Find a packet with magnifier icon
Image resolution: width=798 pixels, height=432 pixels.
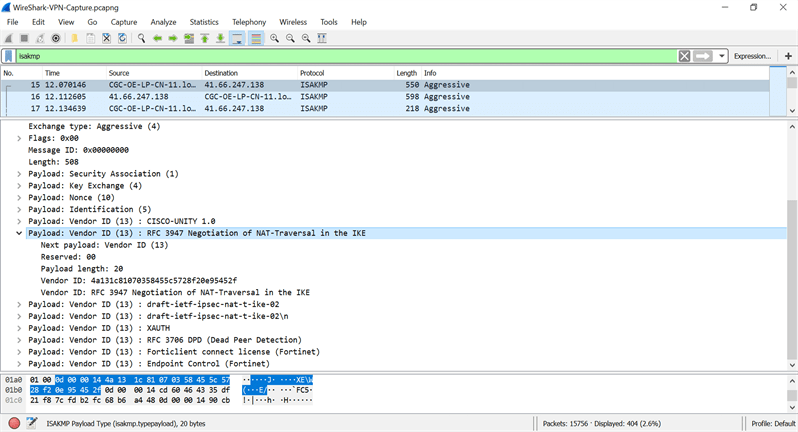(141, 38)
